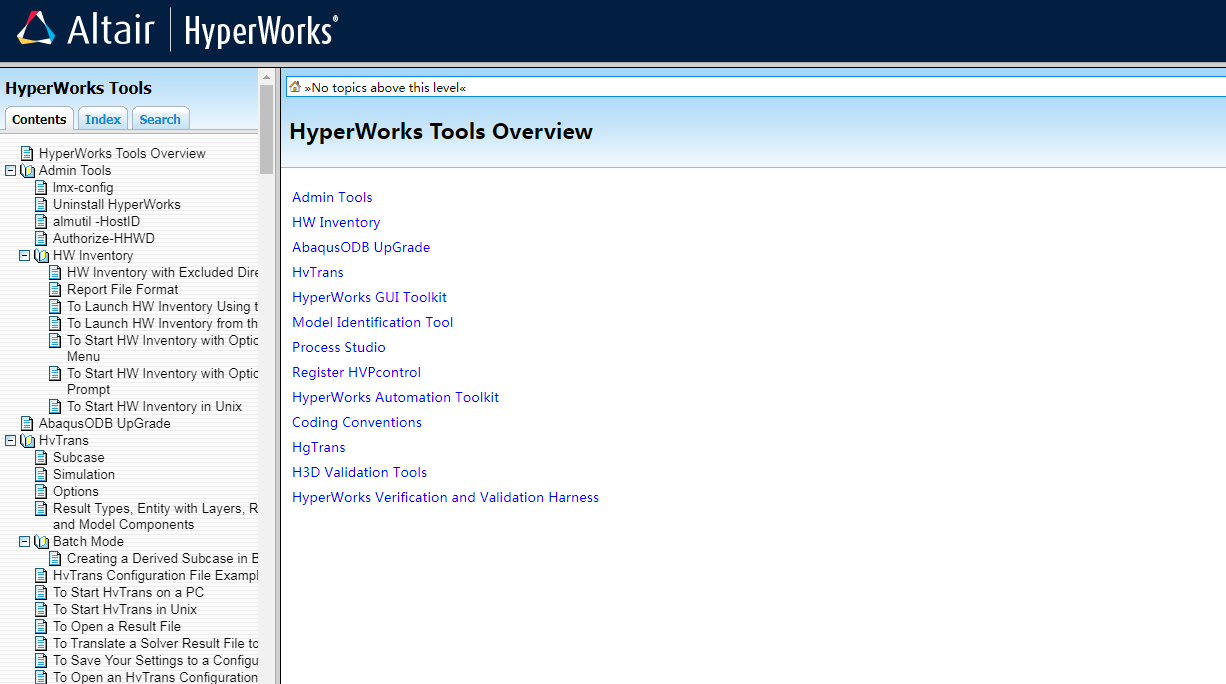Viewport: 1226px width, 684px height.
Task: Click the book icon beside Batch Mode
Action: (41, 542)
